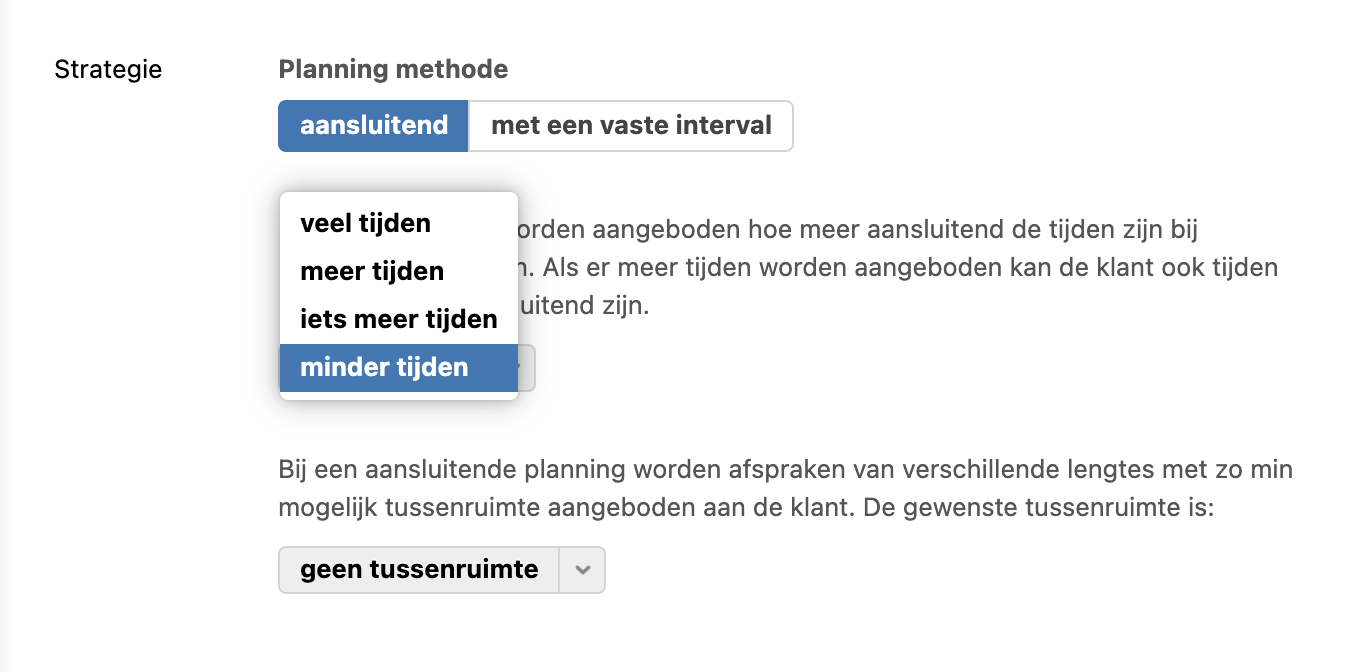
Task: Select the 'aansluitend' planning method
Action: coord(373,126)
